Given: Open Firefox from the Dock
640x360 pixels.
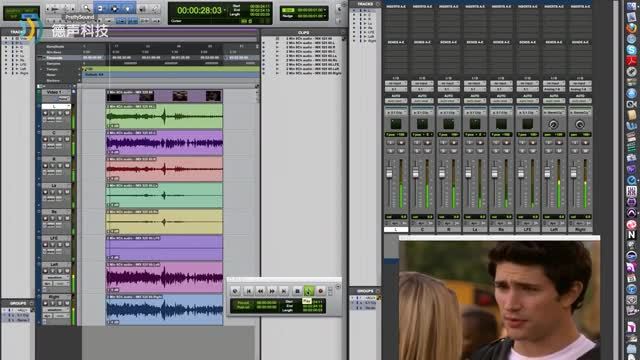Looking at the screenshot, I should pyautogui.click(x=632, y=28).
